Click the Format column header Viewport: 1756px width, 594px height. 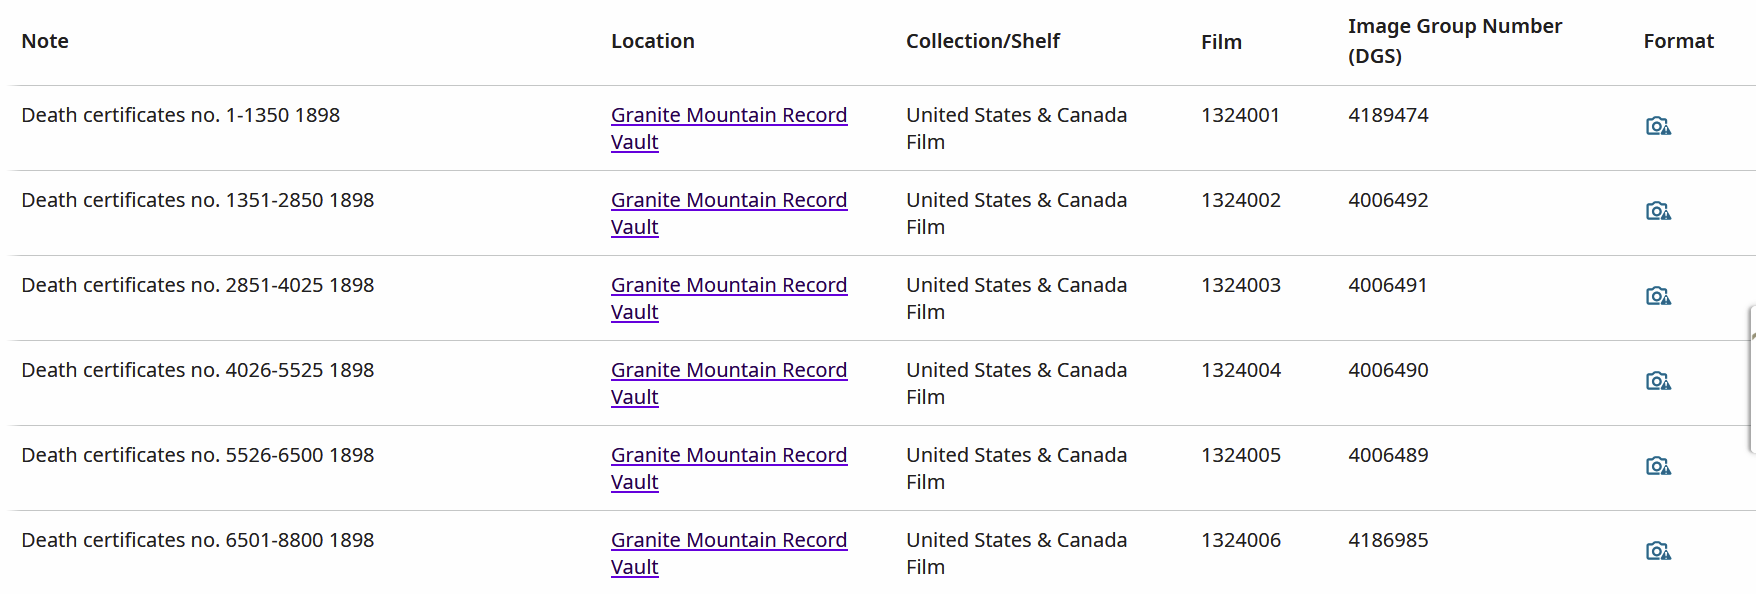point(1678,41)
